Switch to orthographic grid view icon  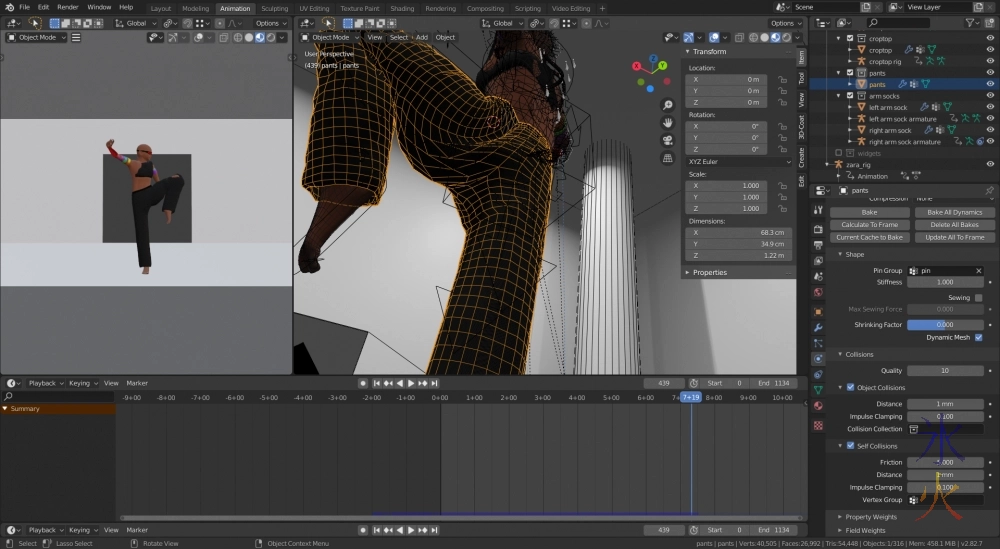pyautogui.click(x=667, y=157)
